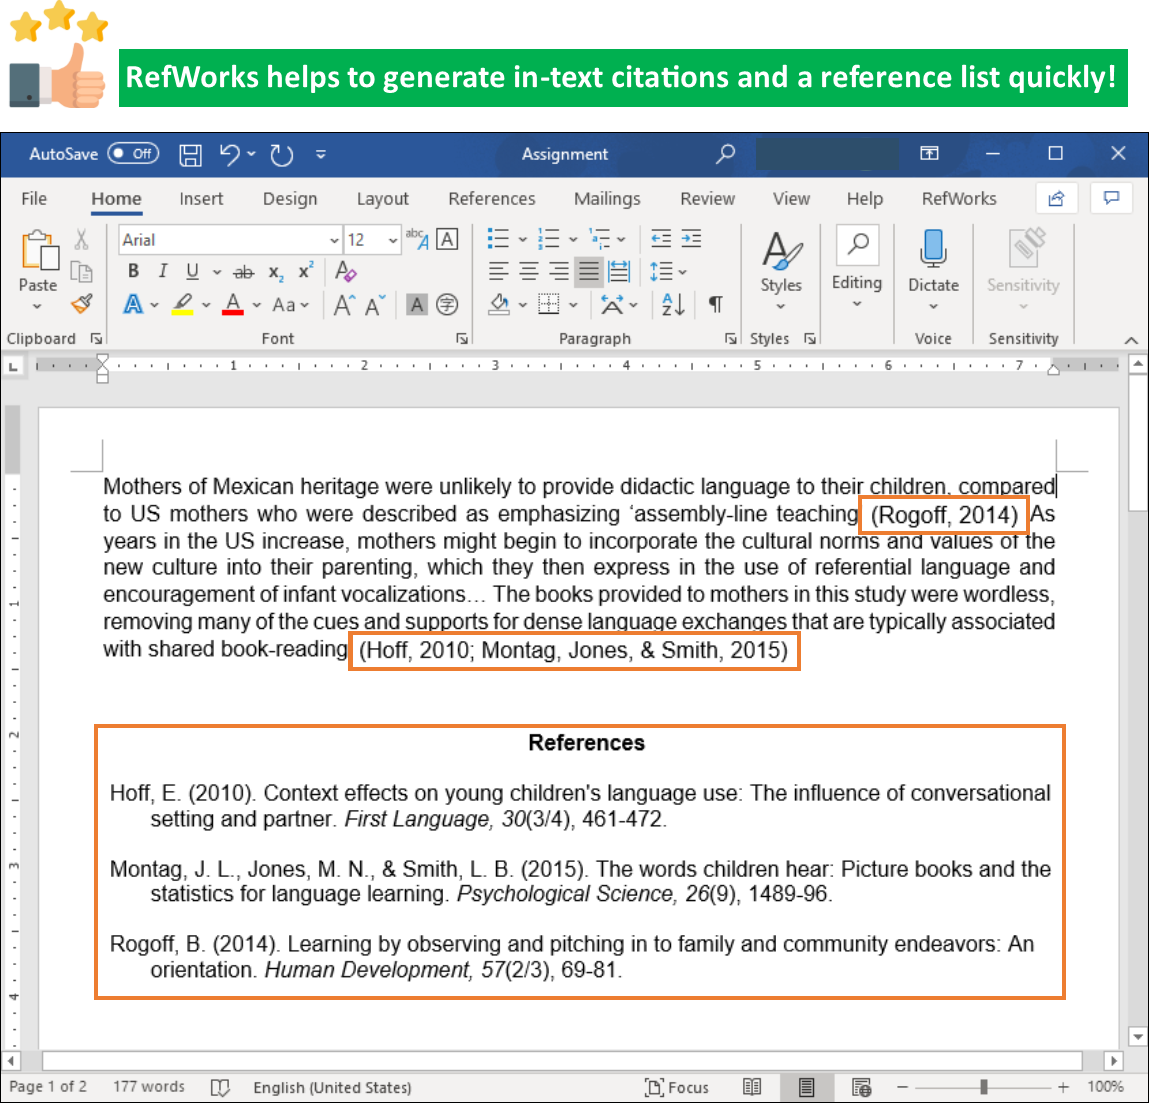Click the Cut scissors icon

click(x=81, y=240)
